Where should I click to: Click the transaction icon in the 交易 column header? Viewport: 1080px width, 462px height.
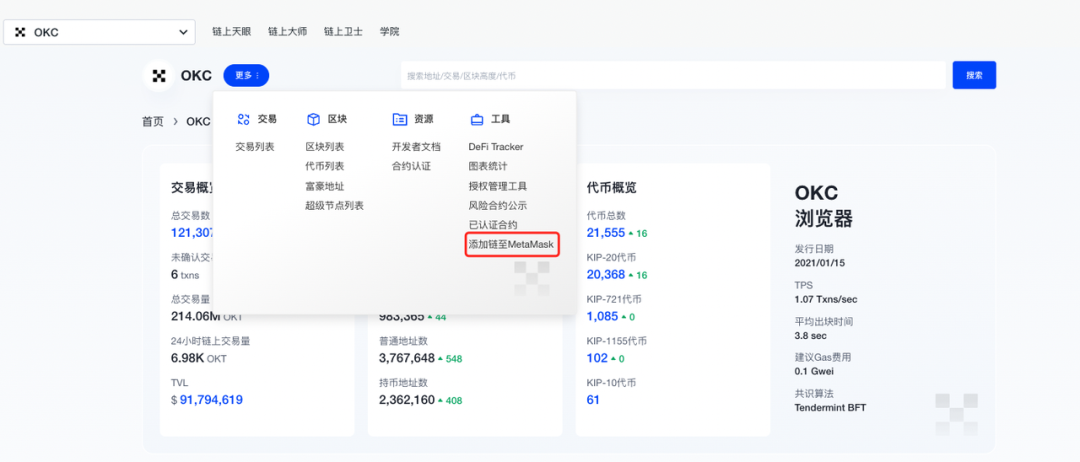(243, 119)
